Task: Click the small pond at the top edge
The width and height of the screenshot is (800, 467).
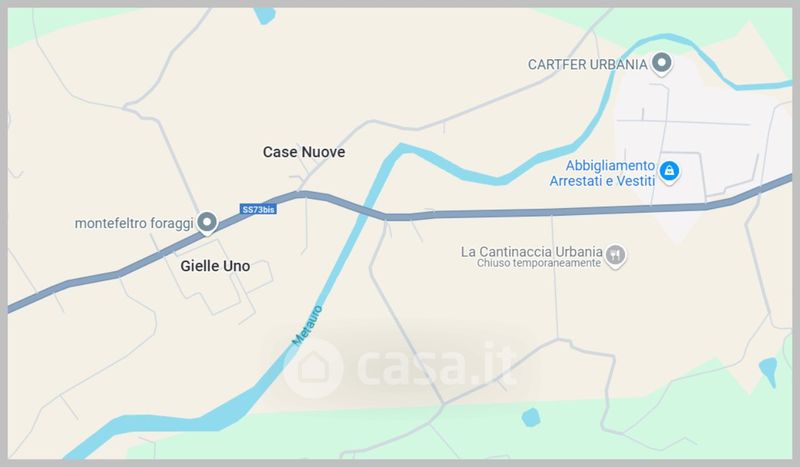Action: 264,15
